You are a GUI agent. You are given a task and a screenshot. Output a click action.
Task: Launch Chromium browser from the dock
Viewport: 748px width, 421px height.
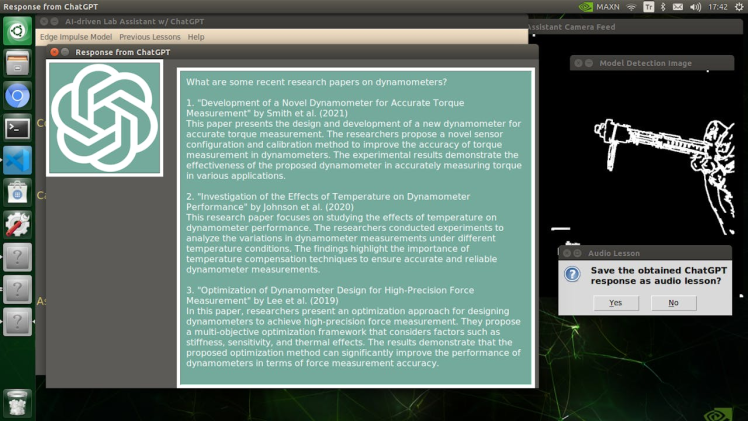[18, 96]
